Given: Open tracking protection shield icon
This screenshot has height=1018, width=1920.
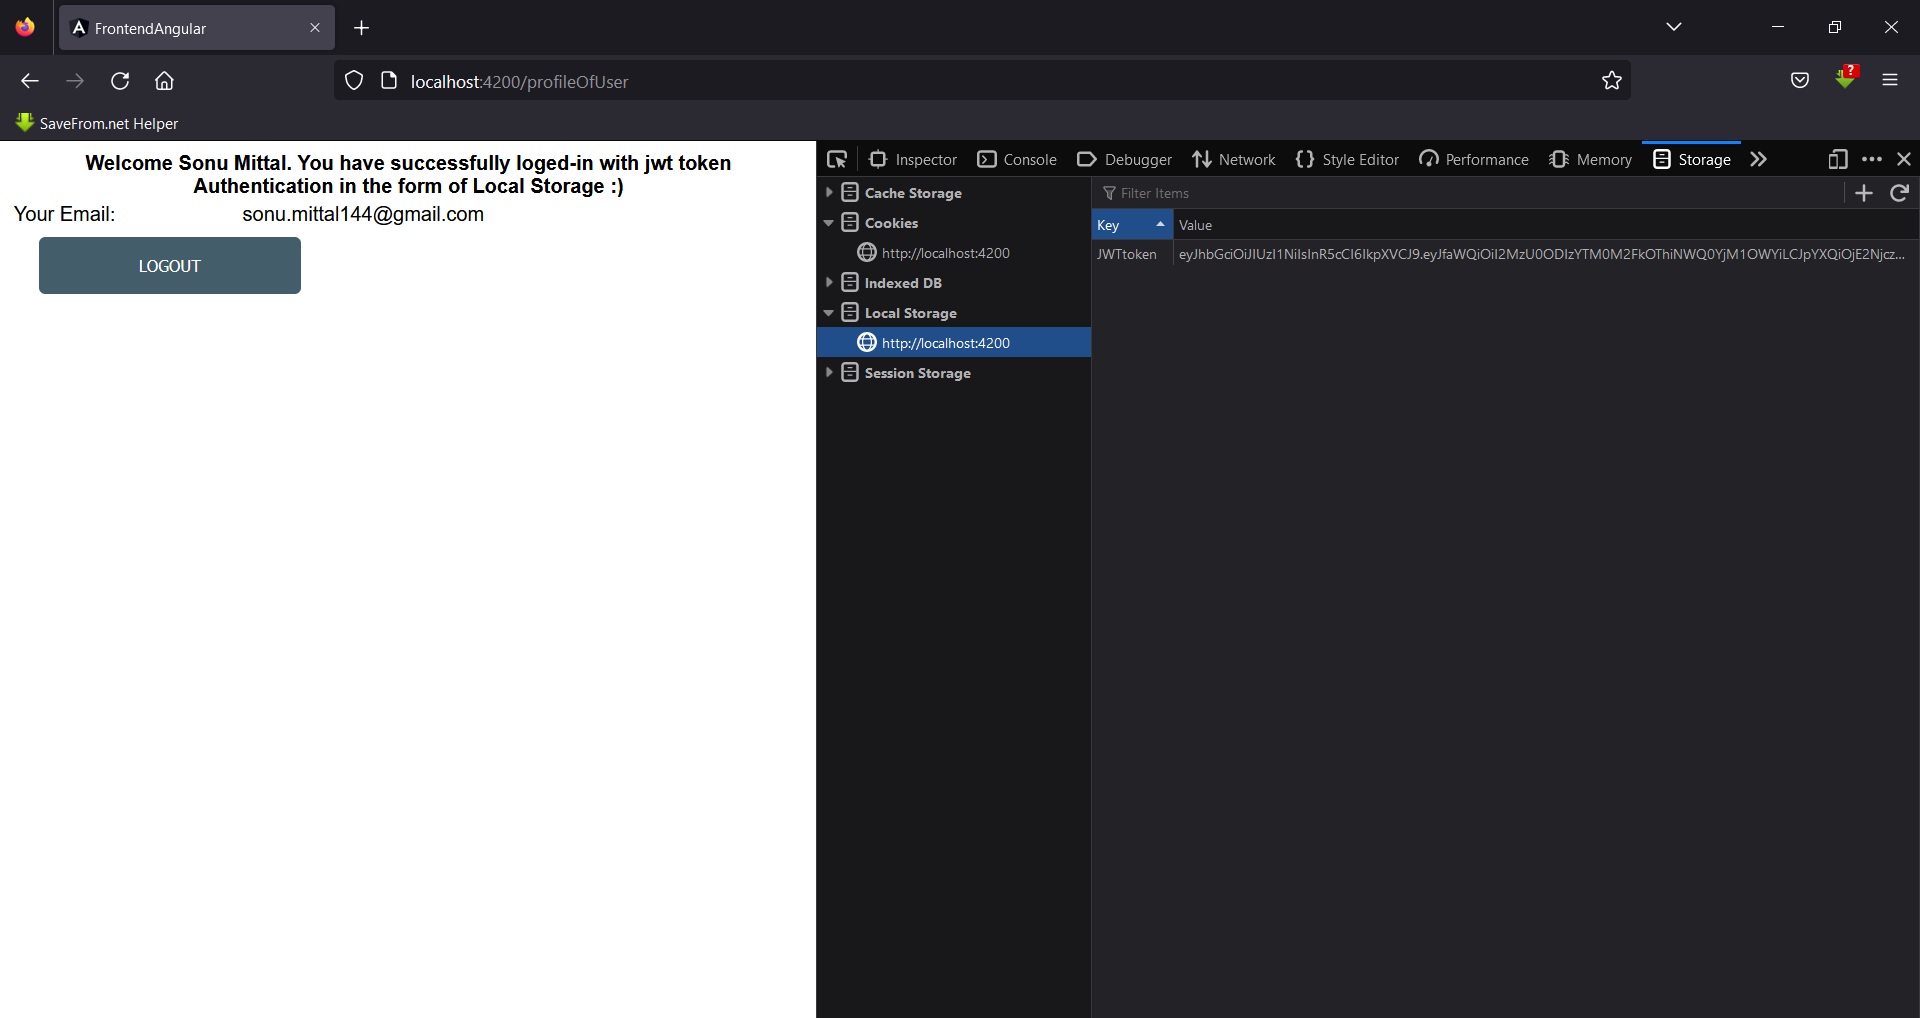Looking at the screenshot, I should (354, 81).
